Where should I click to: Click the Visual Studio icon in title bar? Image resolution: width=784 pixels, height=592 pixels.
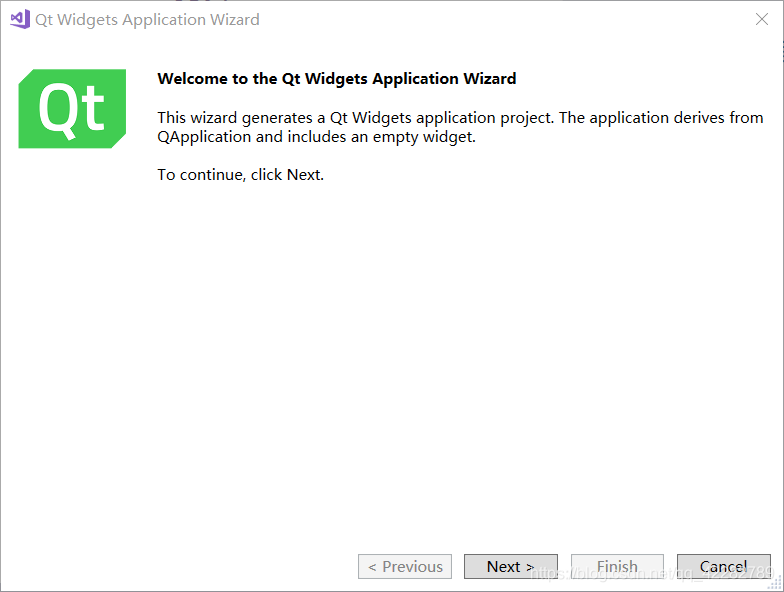pos(20,20)
